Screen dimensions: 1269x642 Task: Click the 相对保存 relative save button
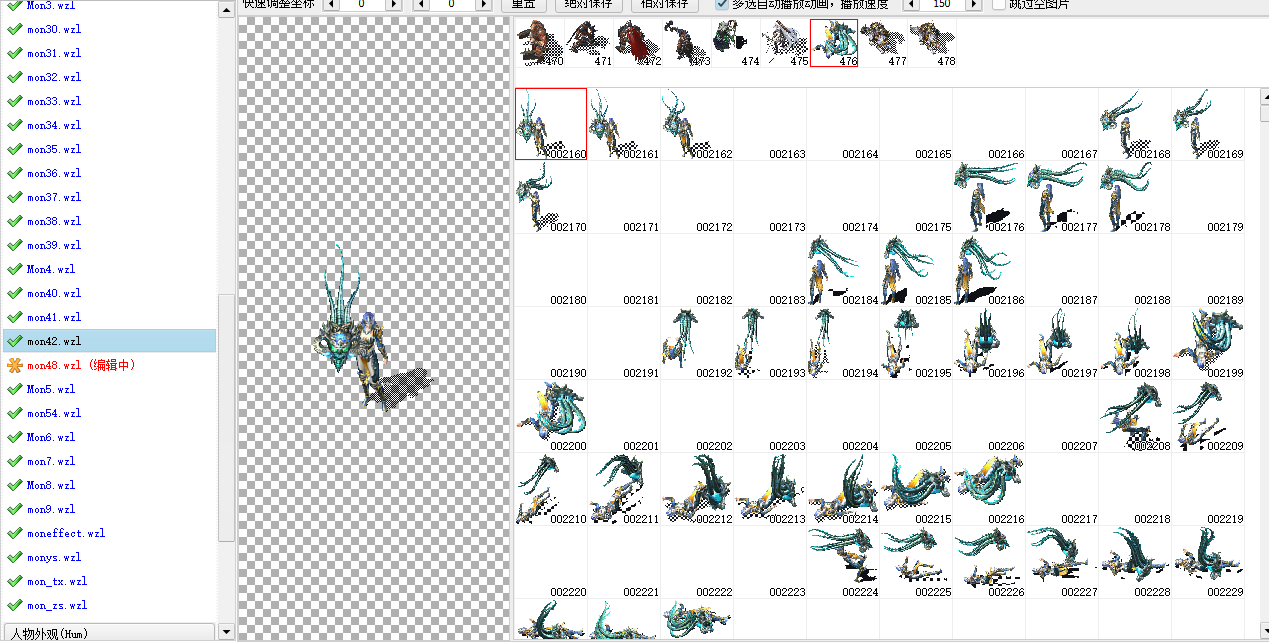click(x=664, y=4)
